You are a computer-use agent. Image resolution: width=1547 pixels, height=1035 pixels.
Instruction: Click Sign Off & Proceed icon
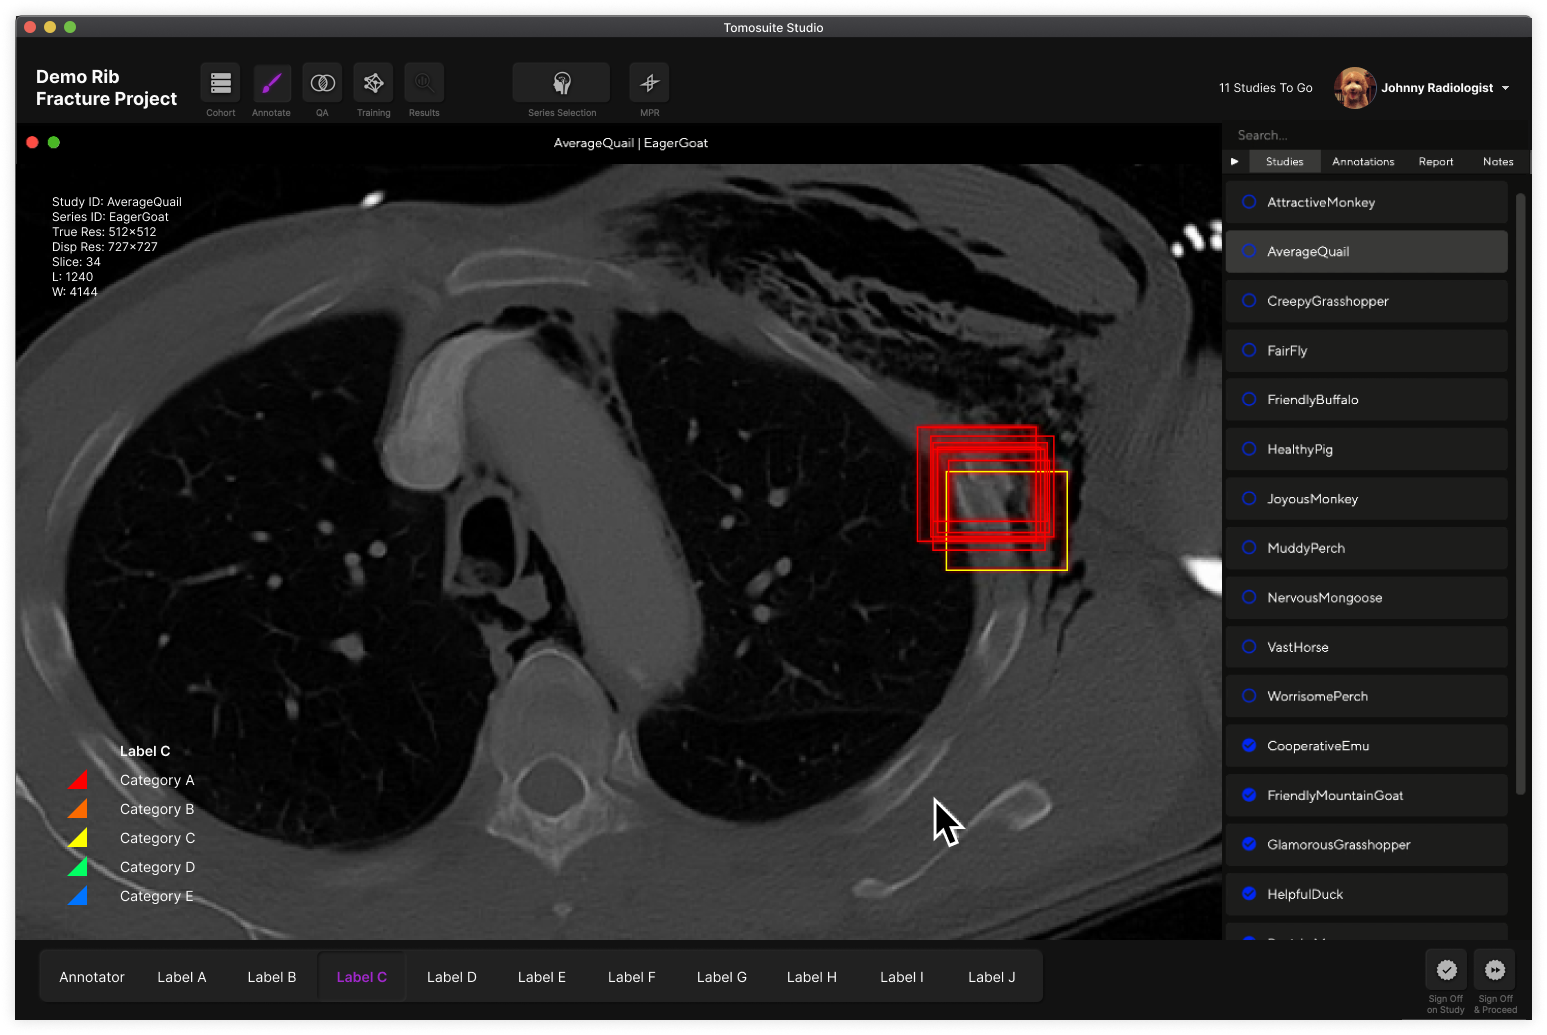click(1494, 970)
